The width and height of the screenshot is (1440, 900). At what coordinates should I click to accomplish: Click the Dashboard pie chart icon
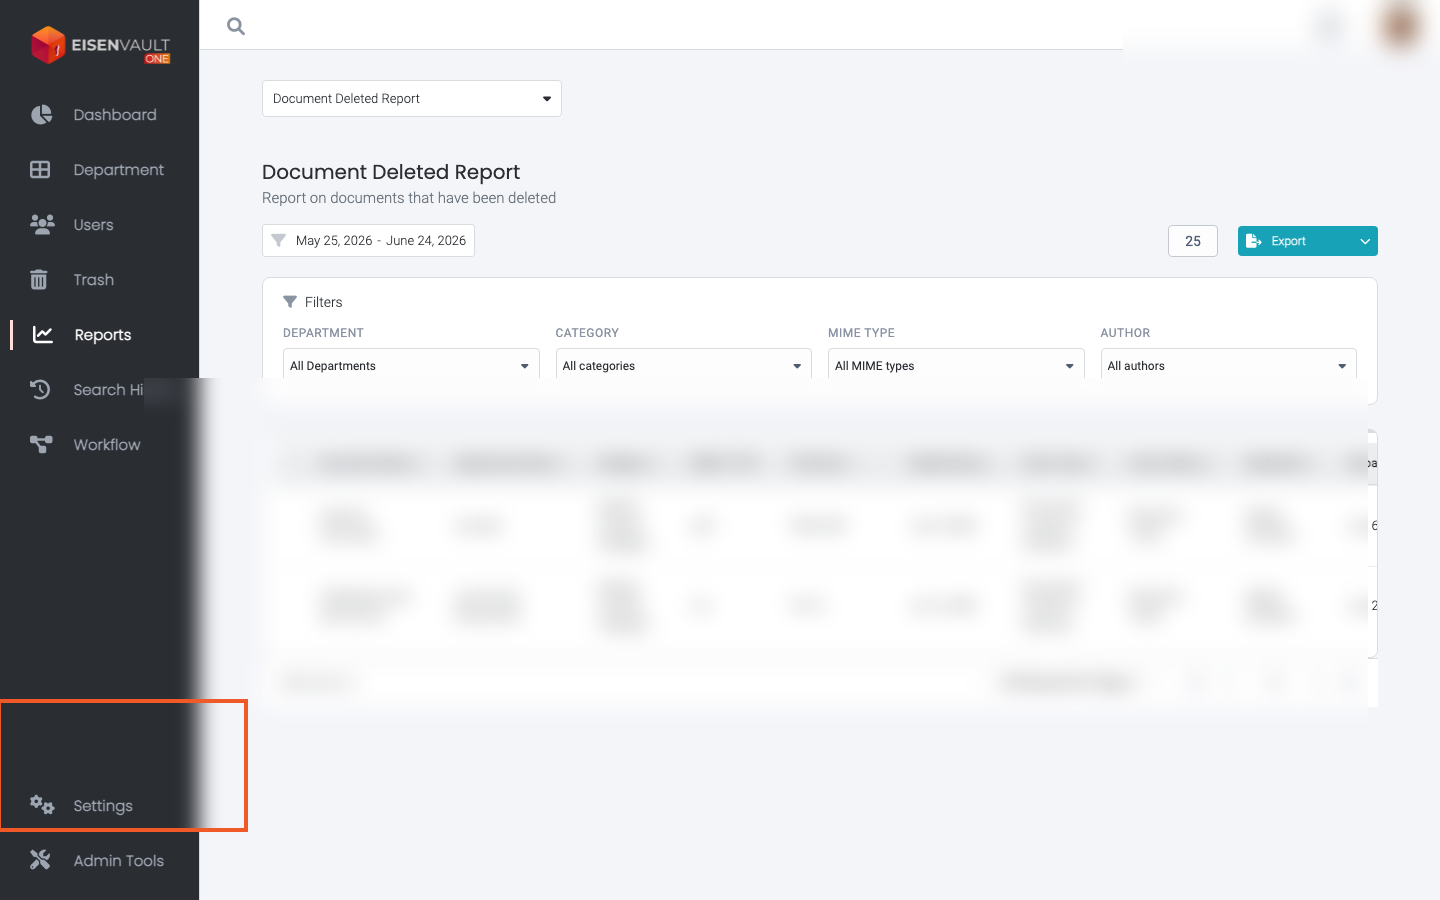pyautogui.click(x=41, y=115)
